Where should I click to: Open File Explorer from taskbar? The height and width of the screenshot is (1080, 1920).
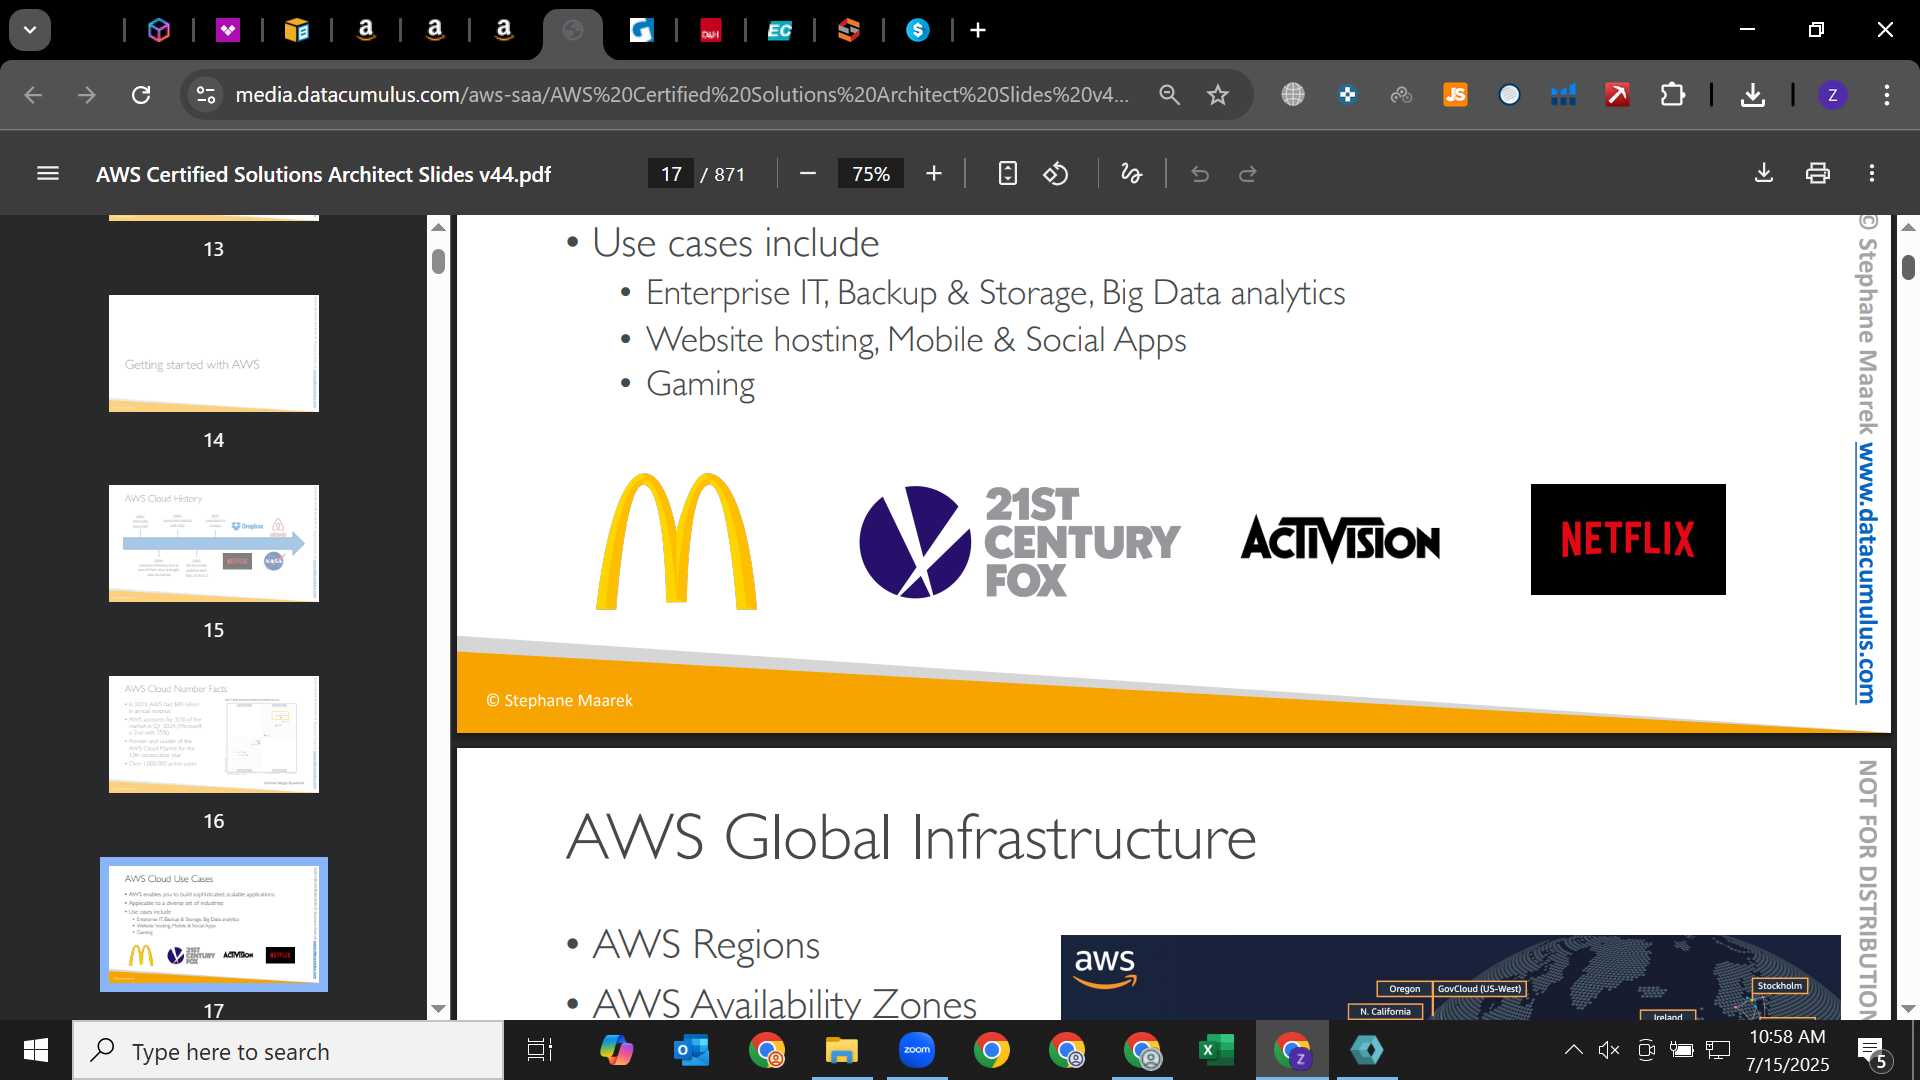[841, 1051]
